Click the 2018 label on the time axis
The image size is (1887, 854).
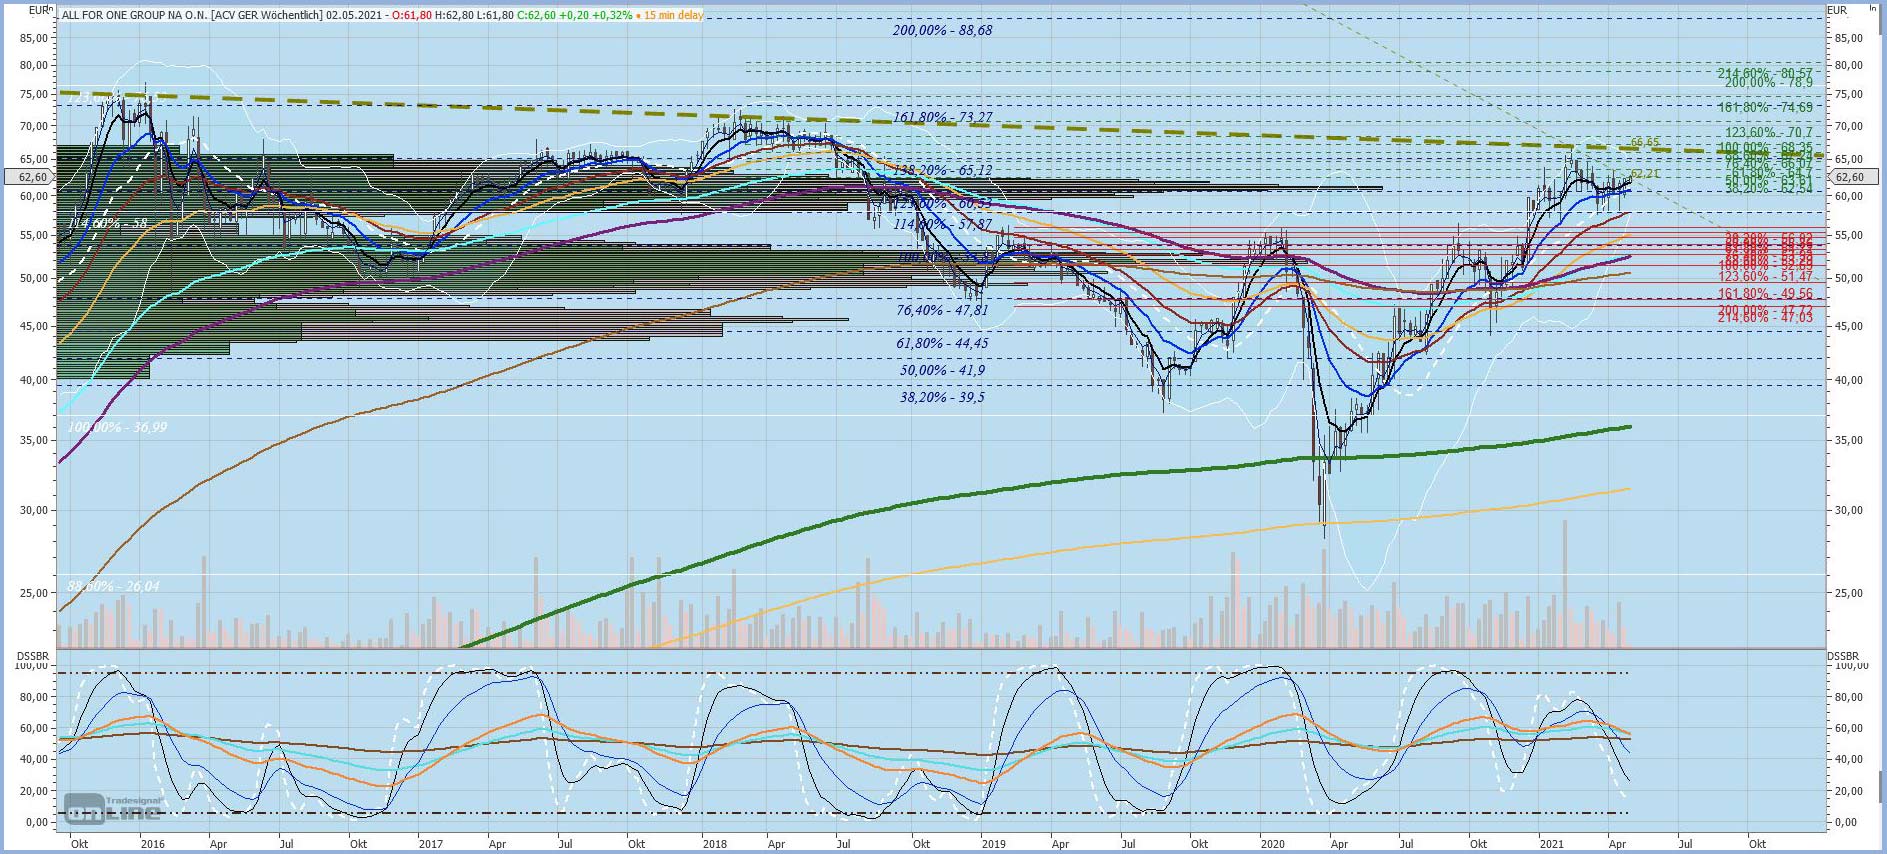tap(715, 844)
